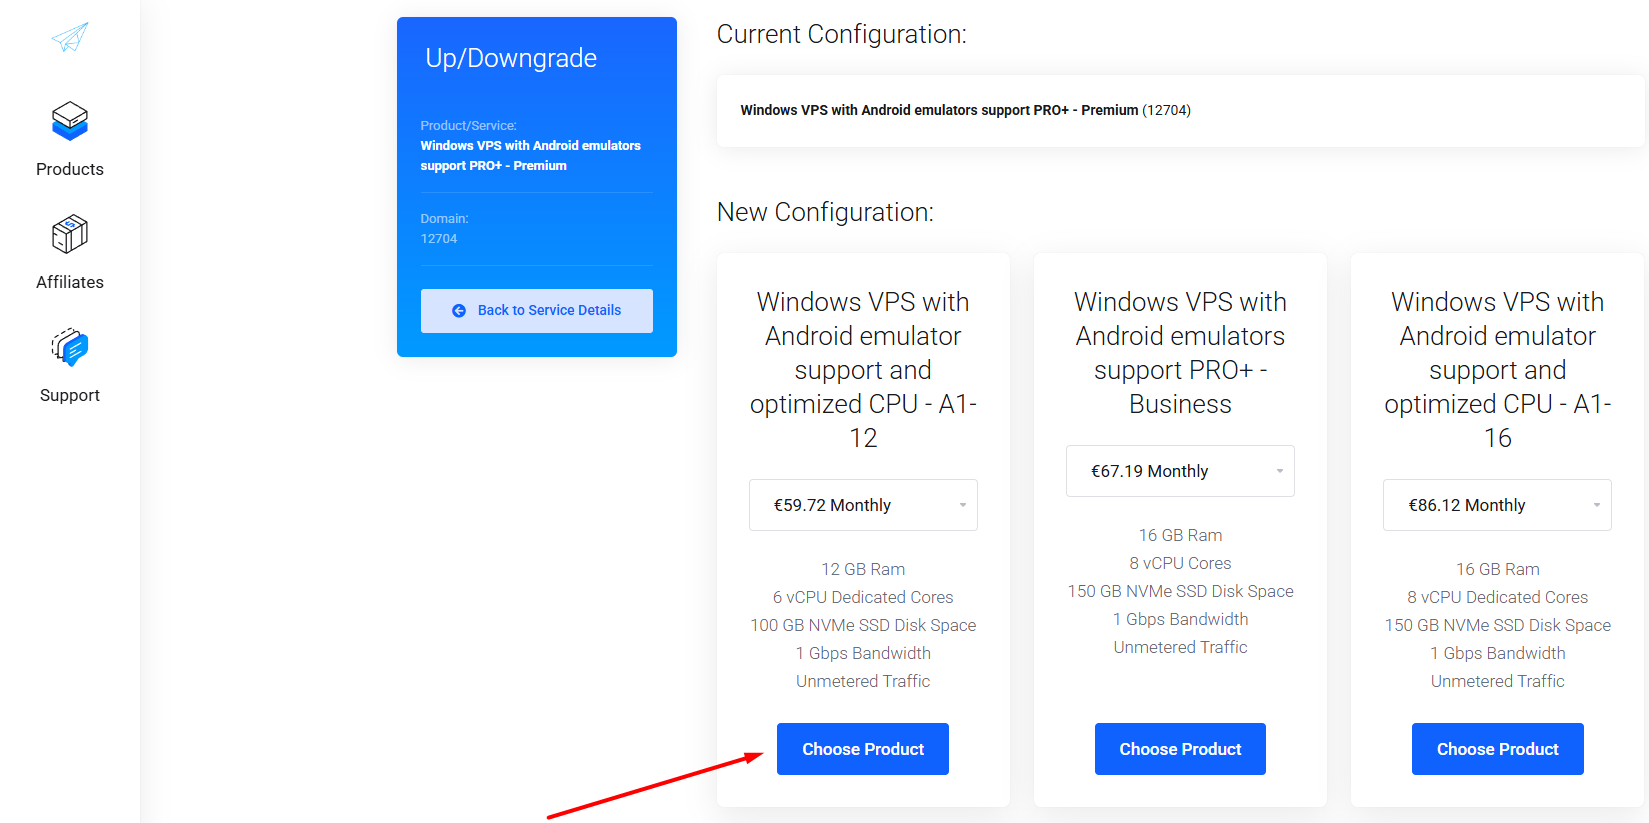
Task: Click the CPU - A1-12 plan title
Action: click(x=863, y=370)
